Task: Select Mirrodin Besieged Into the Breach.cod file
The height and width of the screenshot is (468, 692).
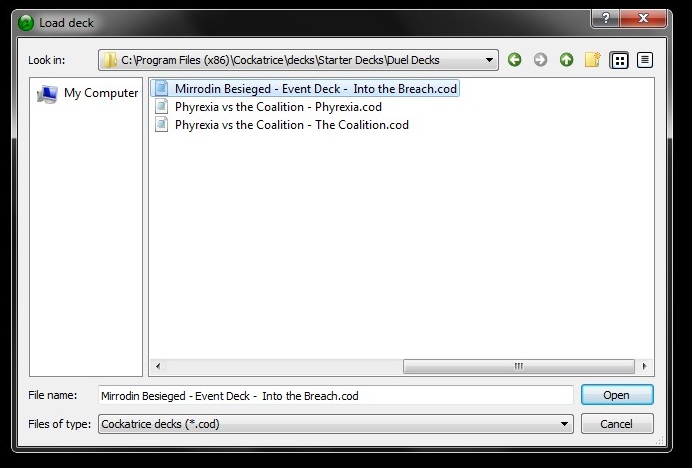Action: (x=305, y=89)
